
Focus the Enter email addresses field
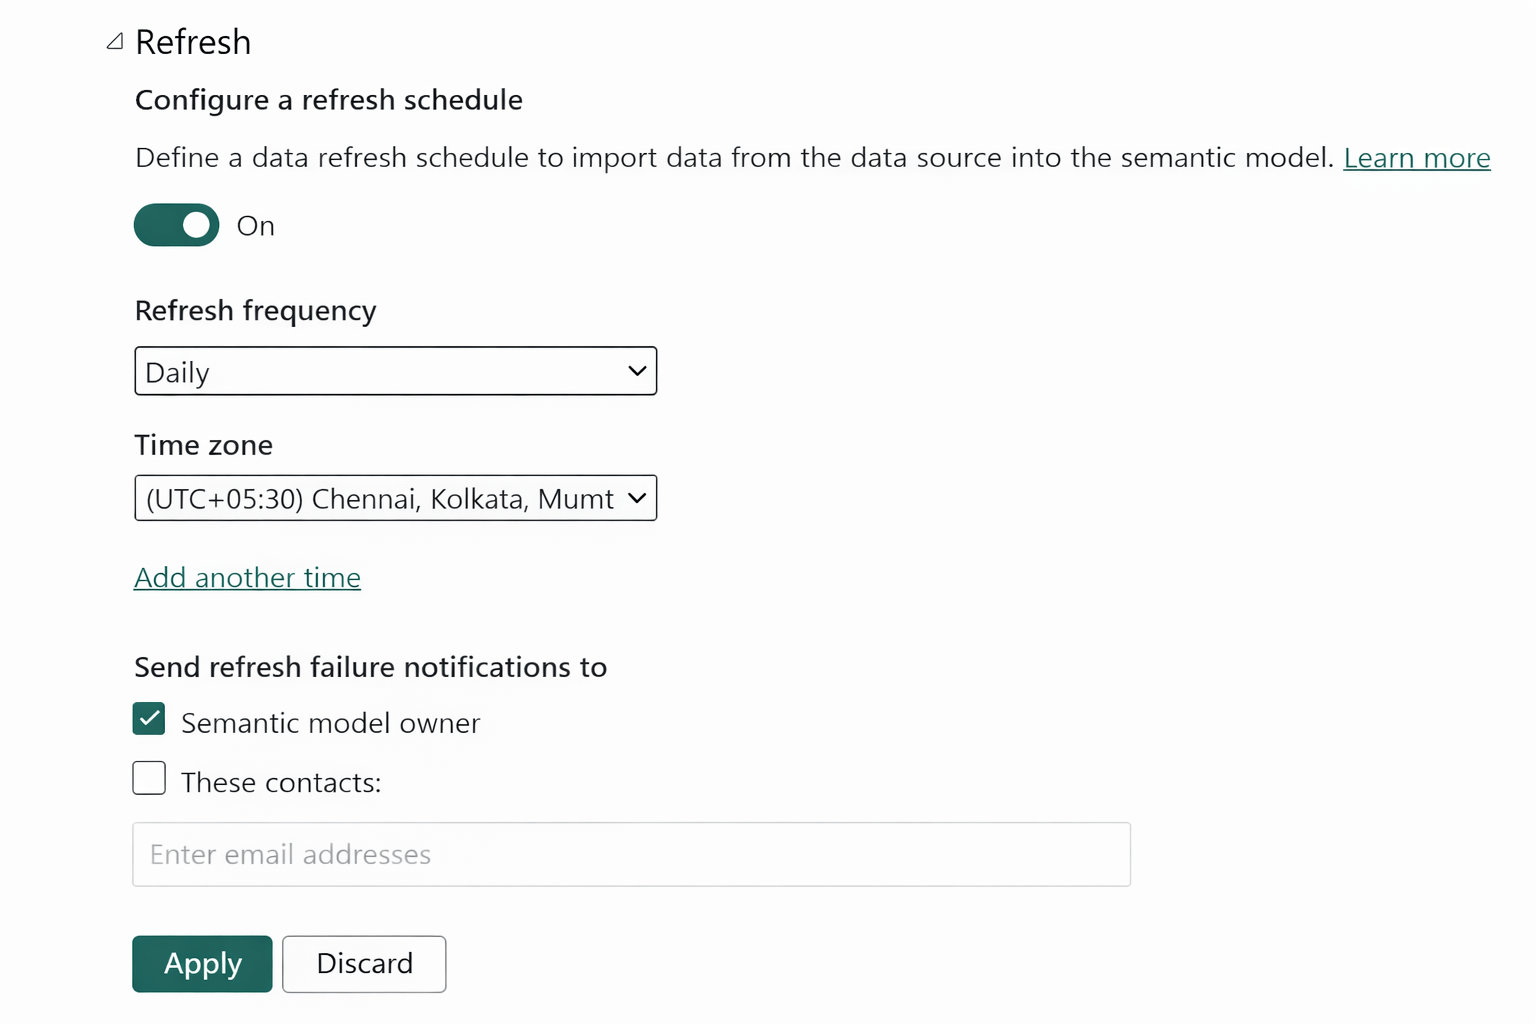coord(632,854)
